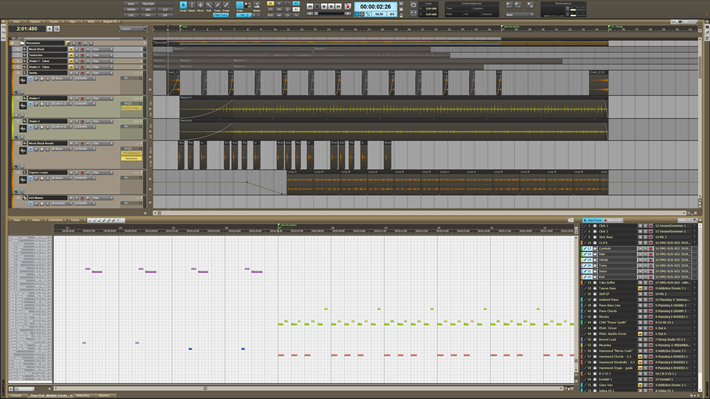Solo the Kick track in piano roll pane
Screen dimensions: 710x399
pyautogui.click(x=646, y=277)
